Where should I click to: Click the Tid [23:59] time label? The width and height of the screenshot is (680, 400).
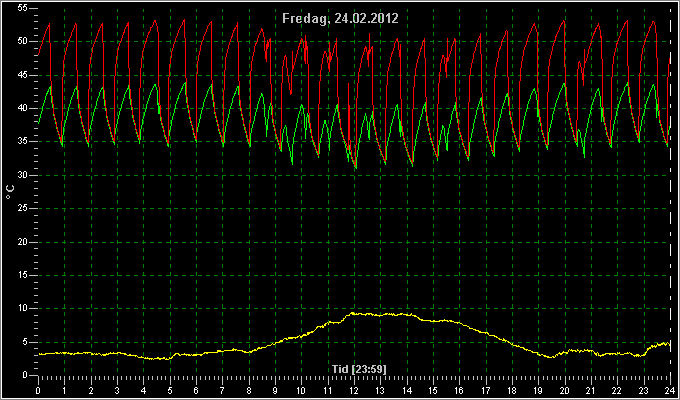point(359,369)
